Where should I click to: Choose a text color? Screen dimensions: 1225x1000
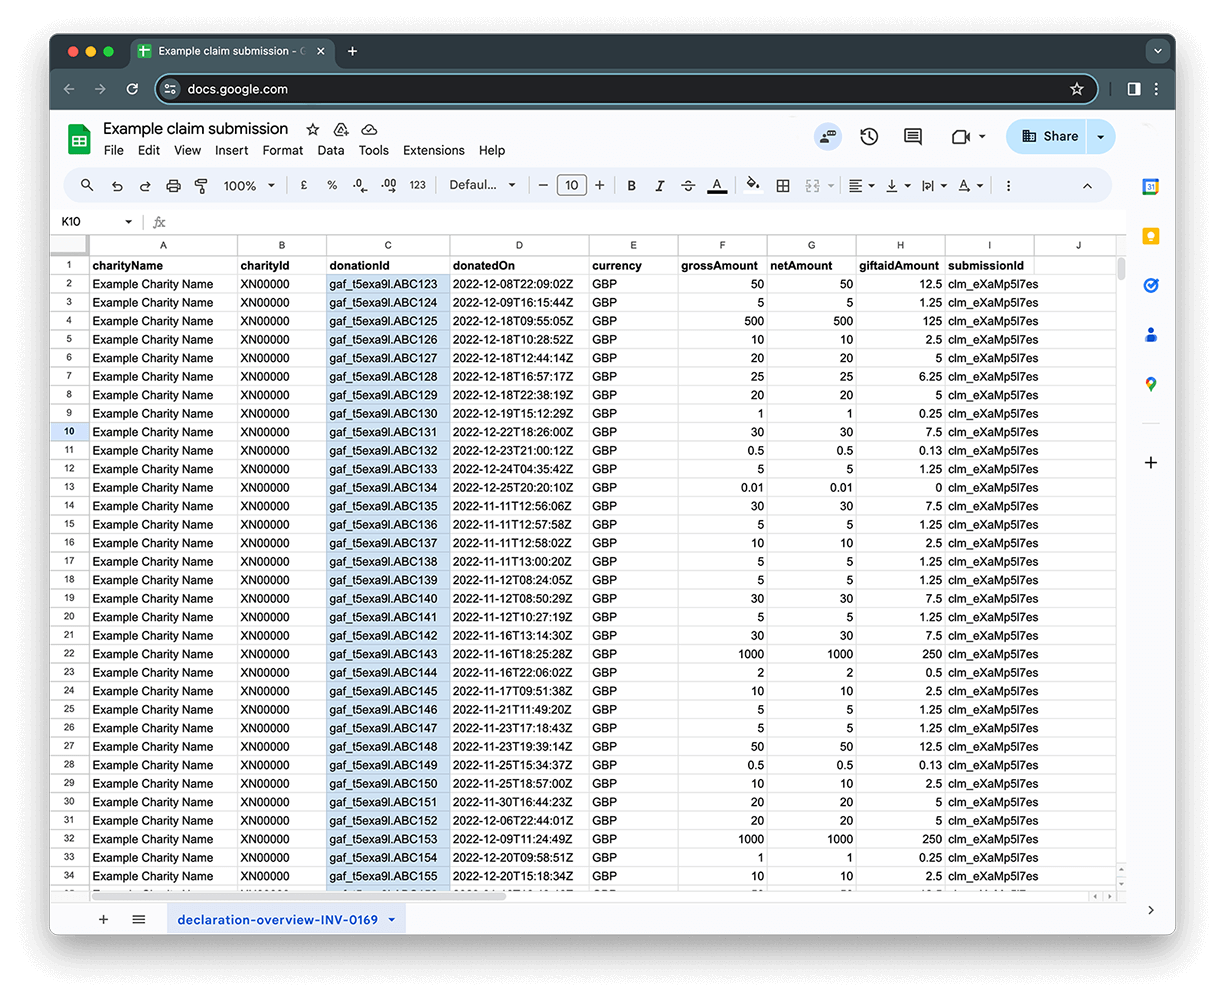[x=717, y=185]
